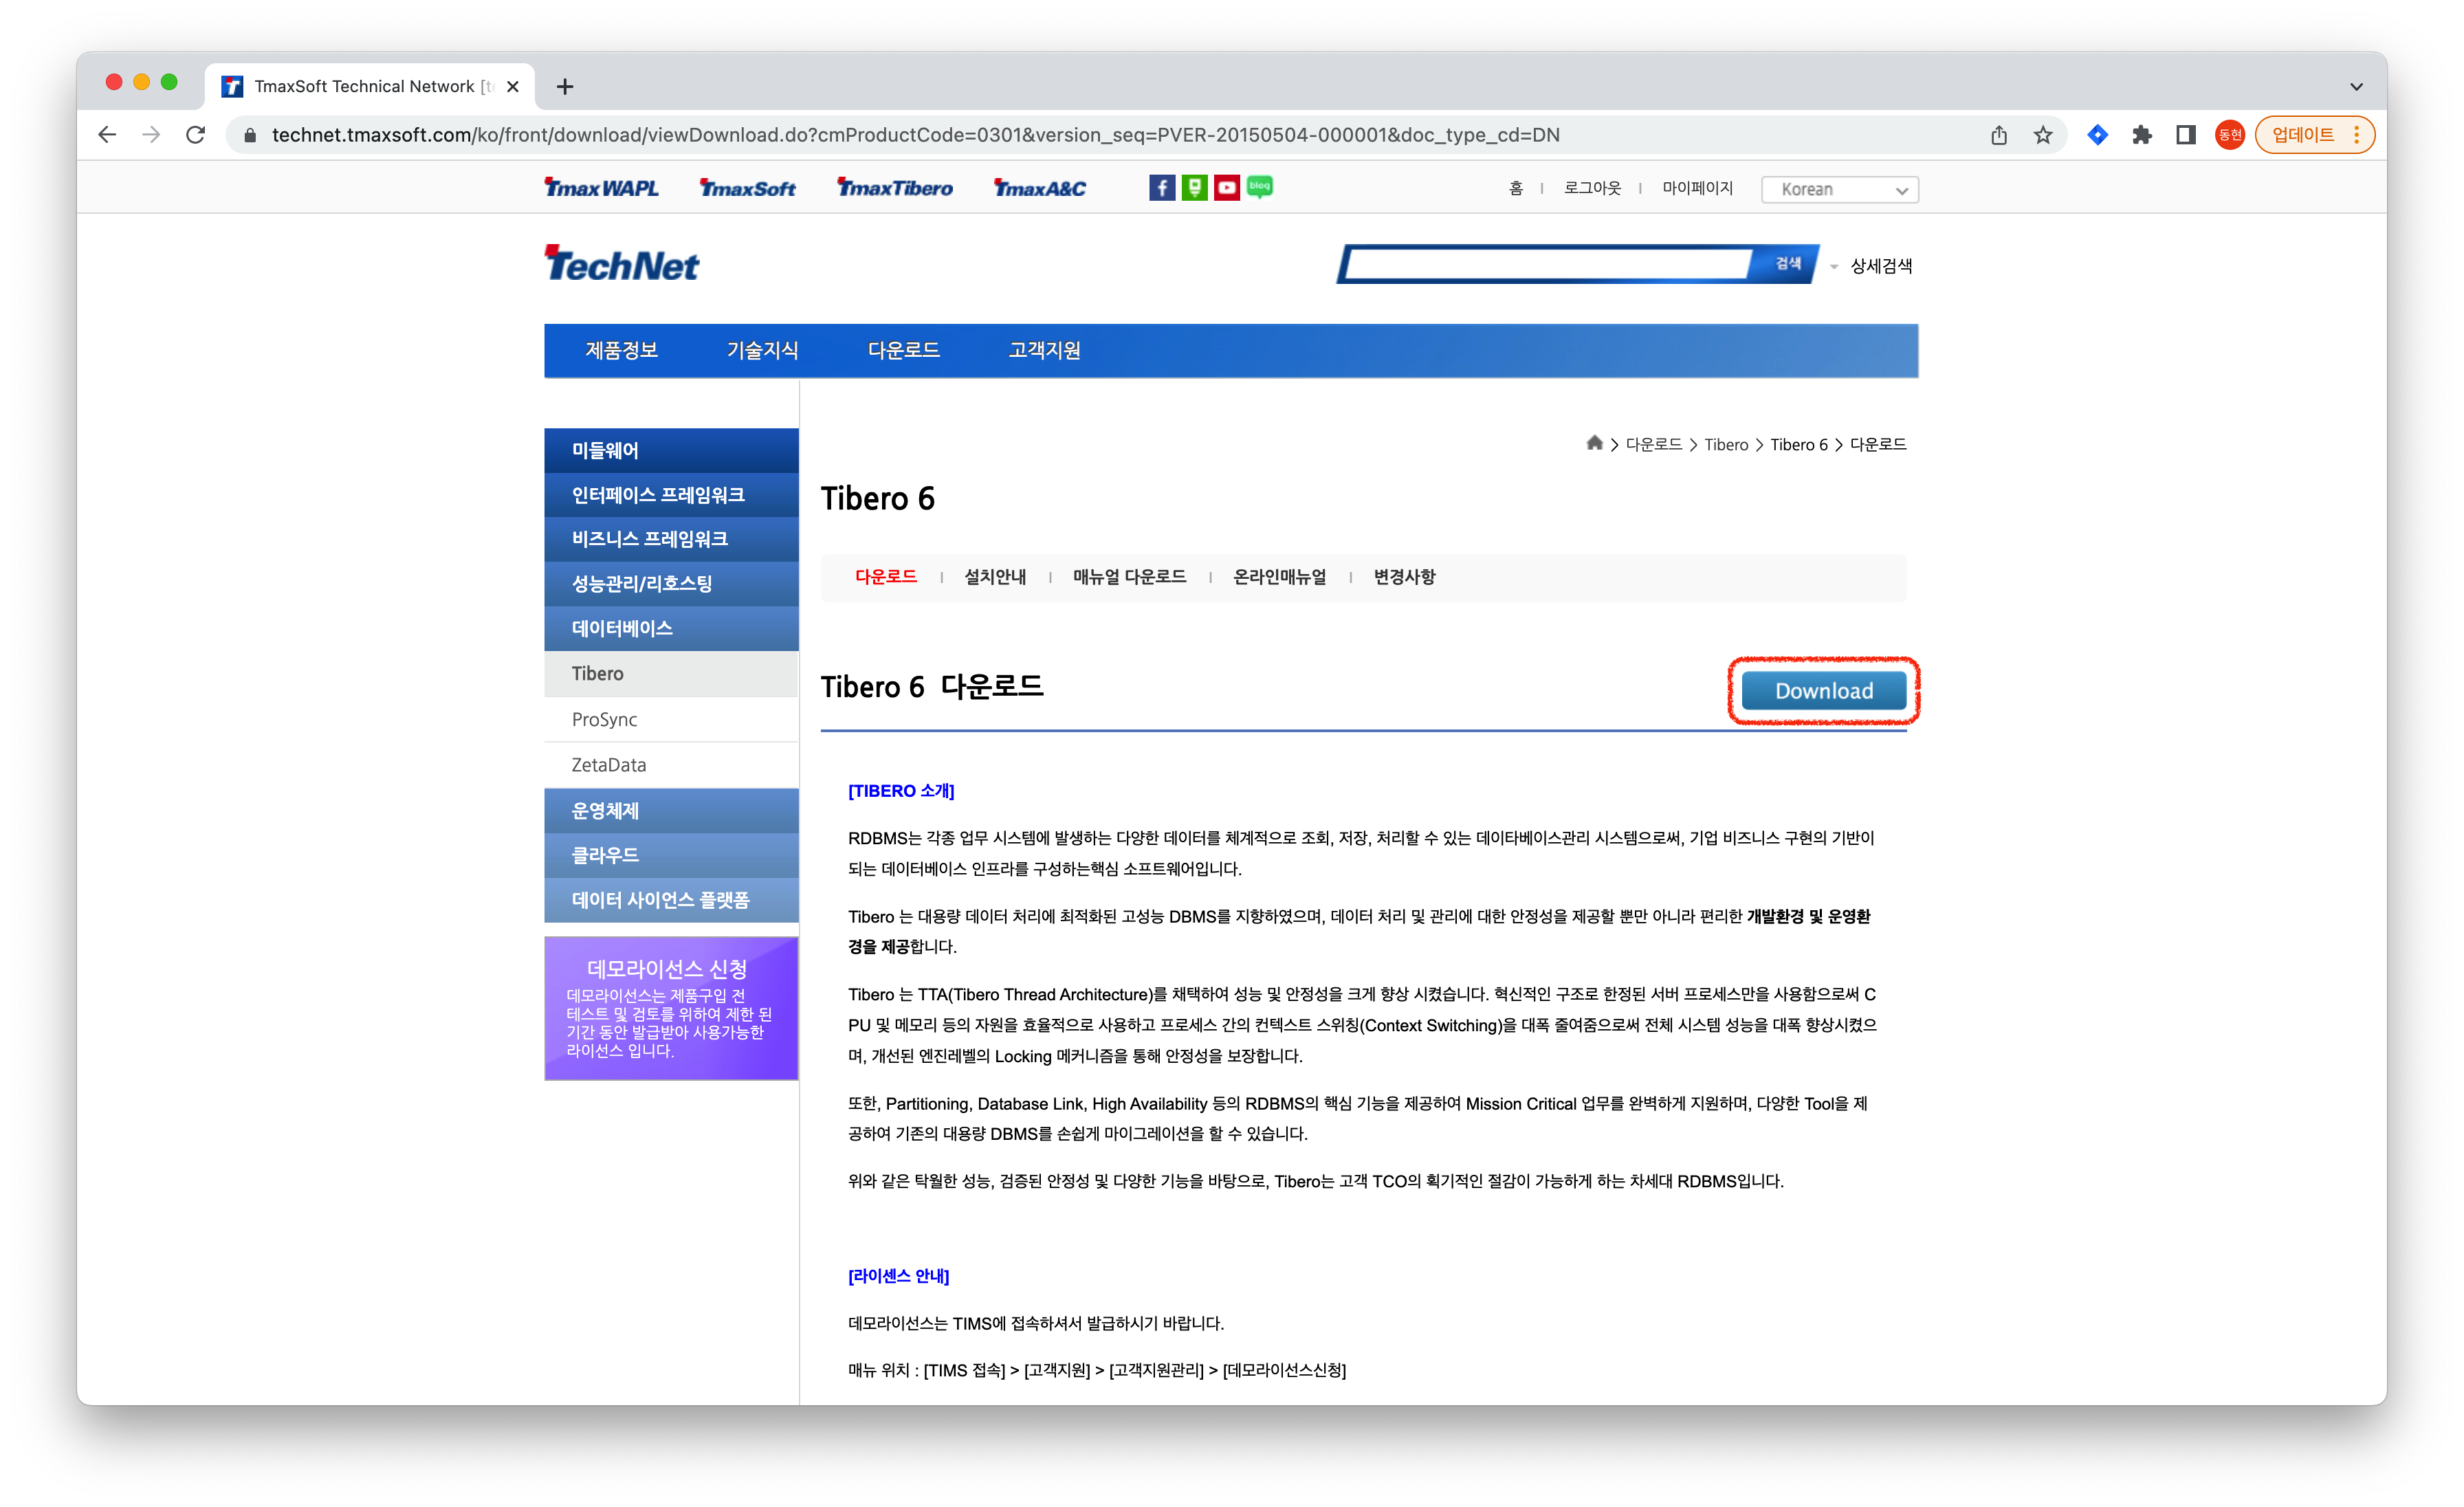The image size is (2464, 1507).
Task: Click the breadcrumb home icon
Action: (x=1594, y=443)
